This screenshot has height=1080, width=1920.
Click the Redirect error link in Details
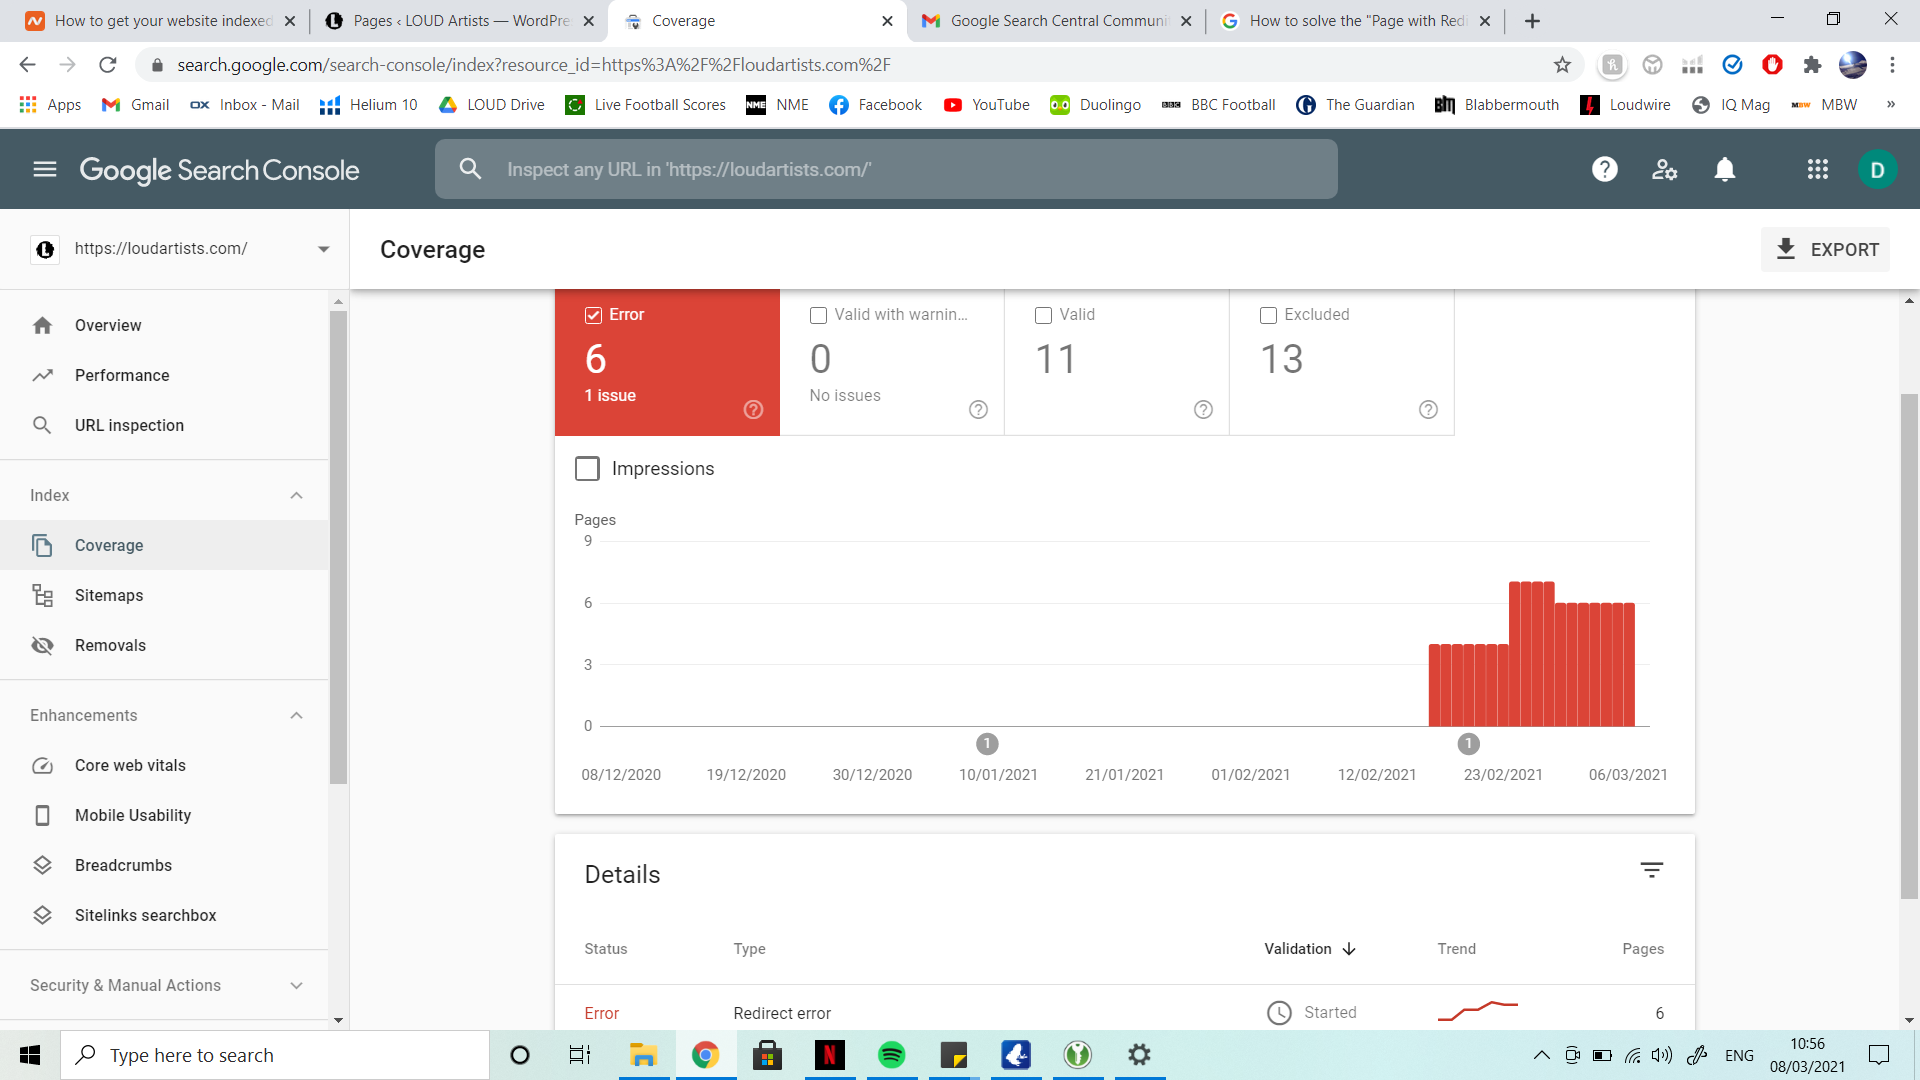(781, 1013)
